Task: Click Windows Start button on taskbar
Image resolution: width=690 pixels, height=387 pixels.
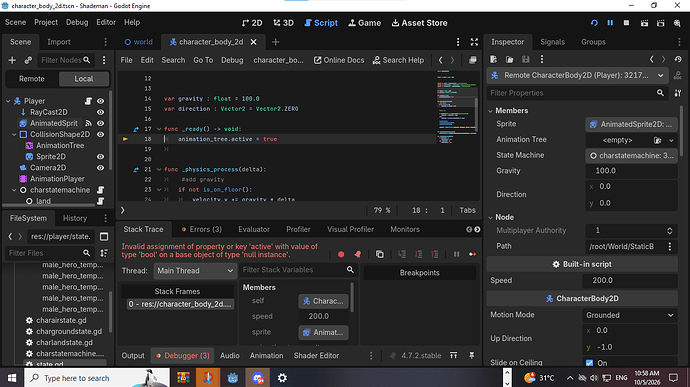Action: click(x=12, y=378)
